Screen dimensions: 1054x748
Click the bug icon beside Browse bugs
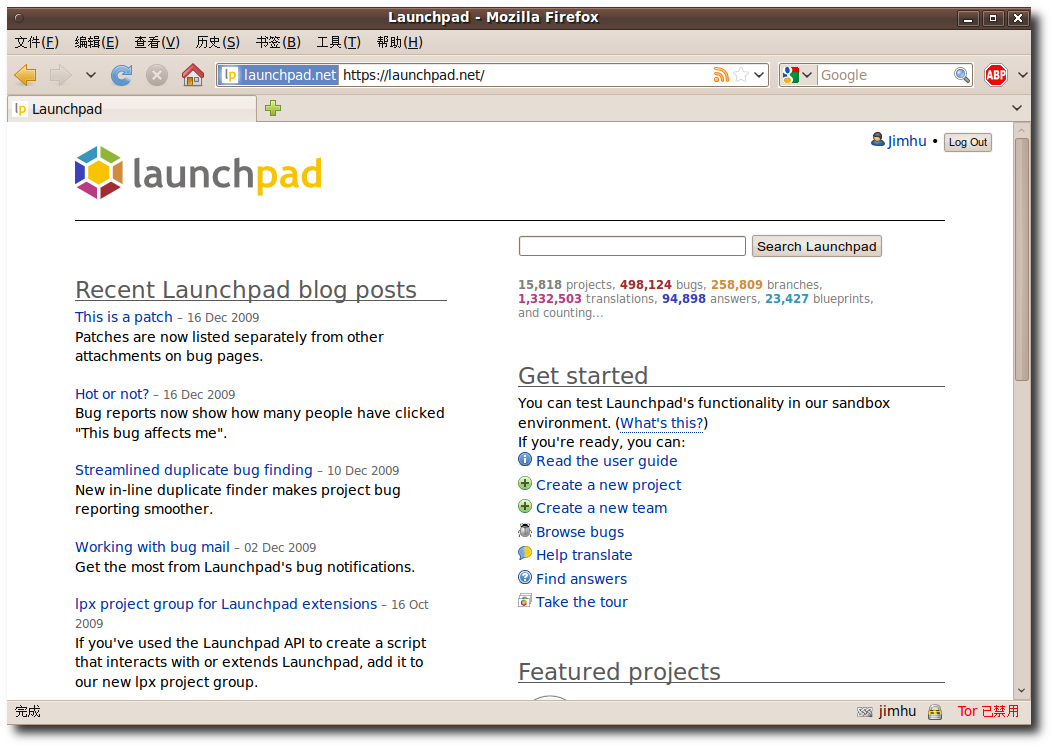pos(525,530)
